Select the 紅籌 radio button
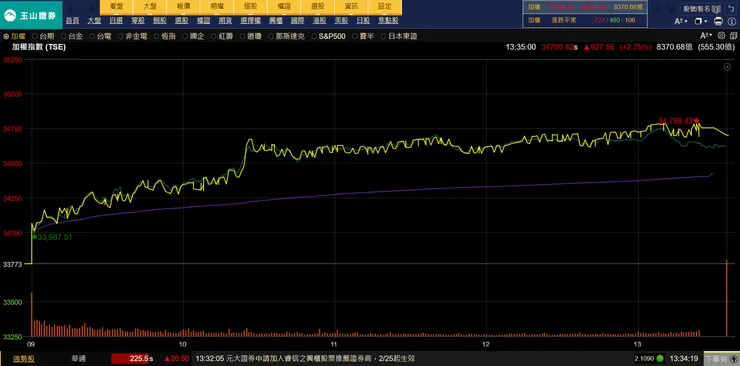 214,36
